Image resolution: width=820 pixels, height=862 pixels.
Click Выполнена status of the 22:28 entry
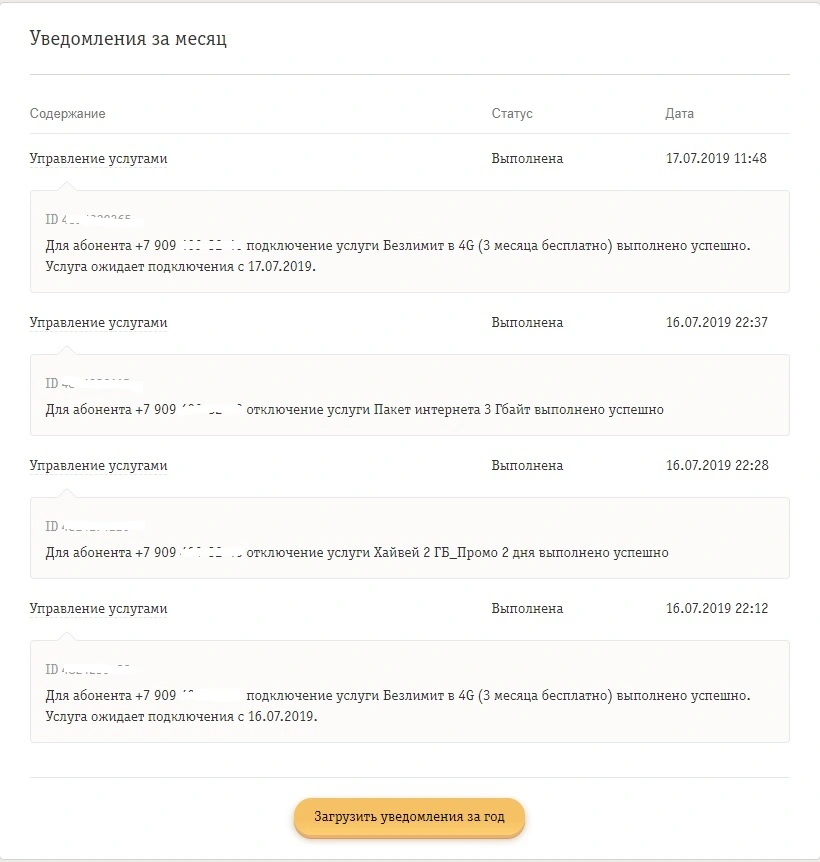tap(527, 465)
